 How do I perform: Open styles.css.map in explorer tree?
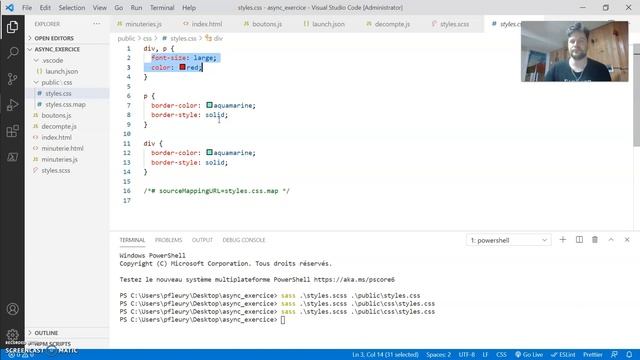tap(65, 104)
